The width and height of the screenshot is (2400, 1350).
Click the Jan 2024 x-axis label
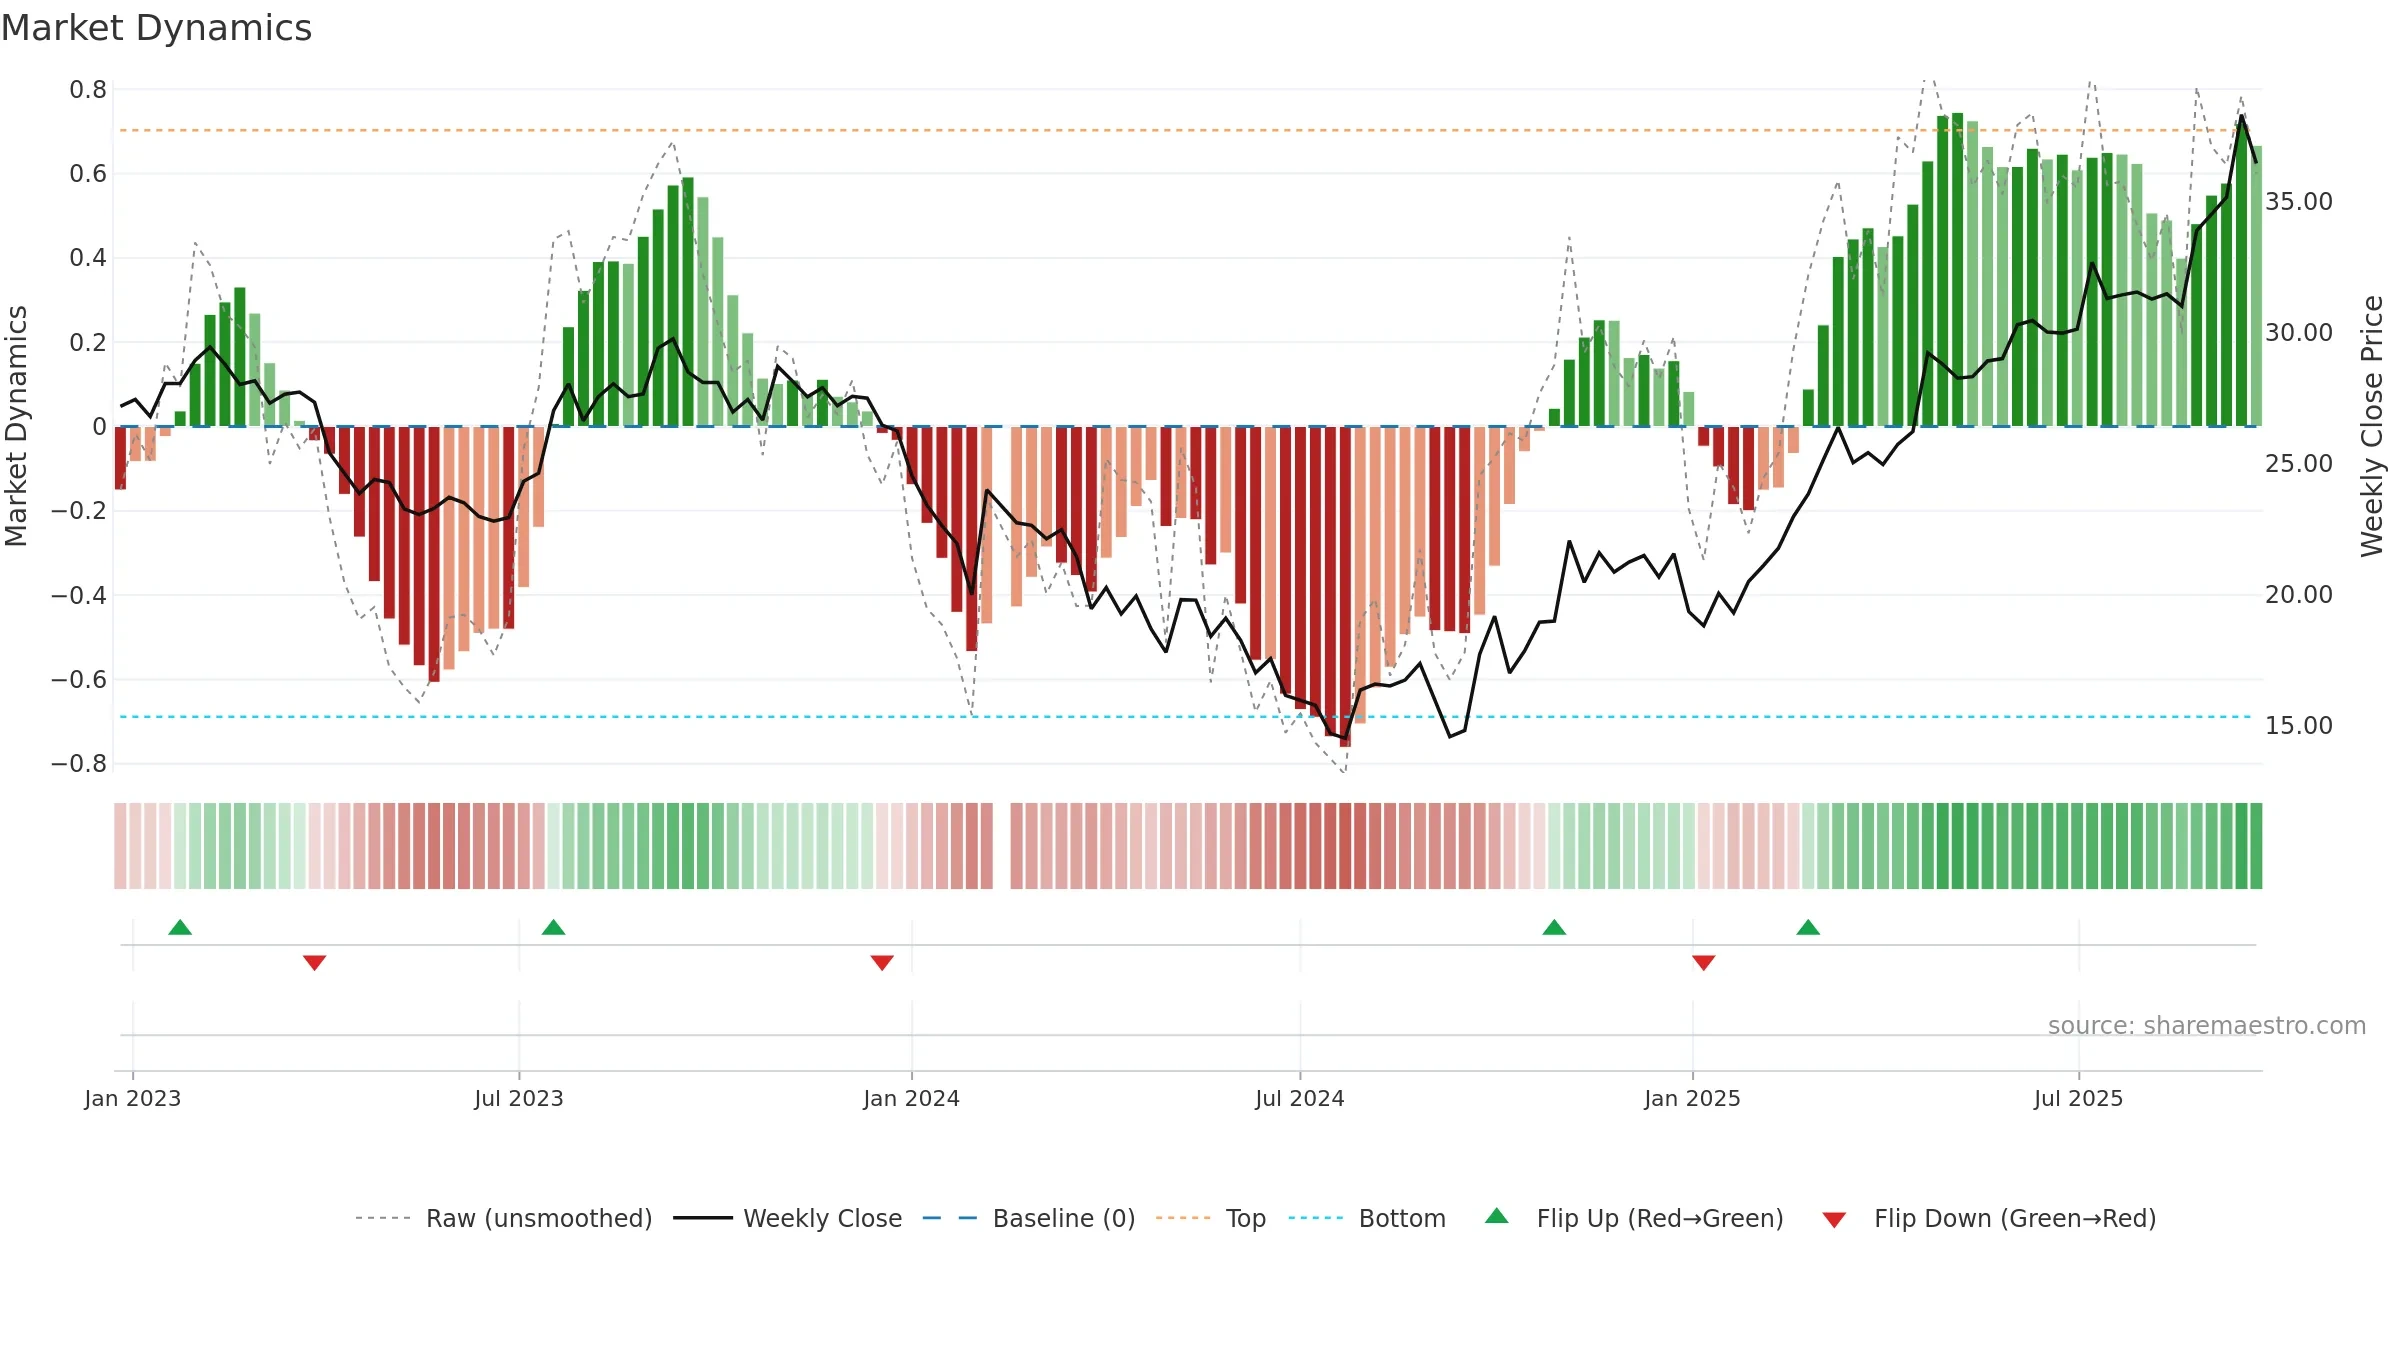(x=912, y=1098)
